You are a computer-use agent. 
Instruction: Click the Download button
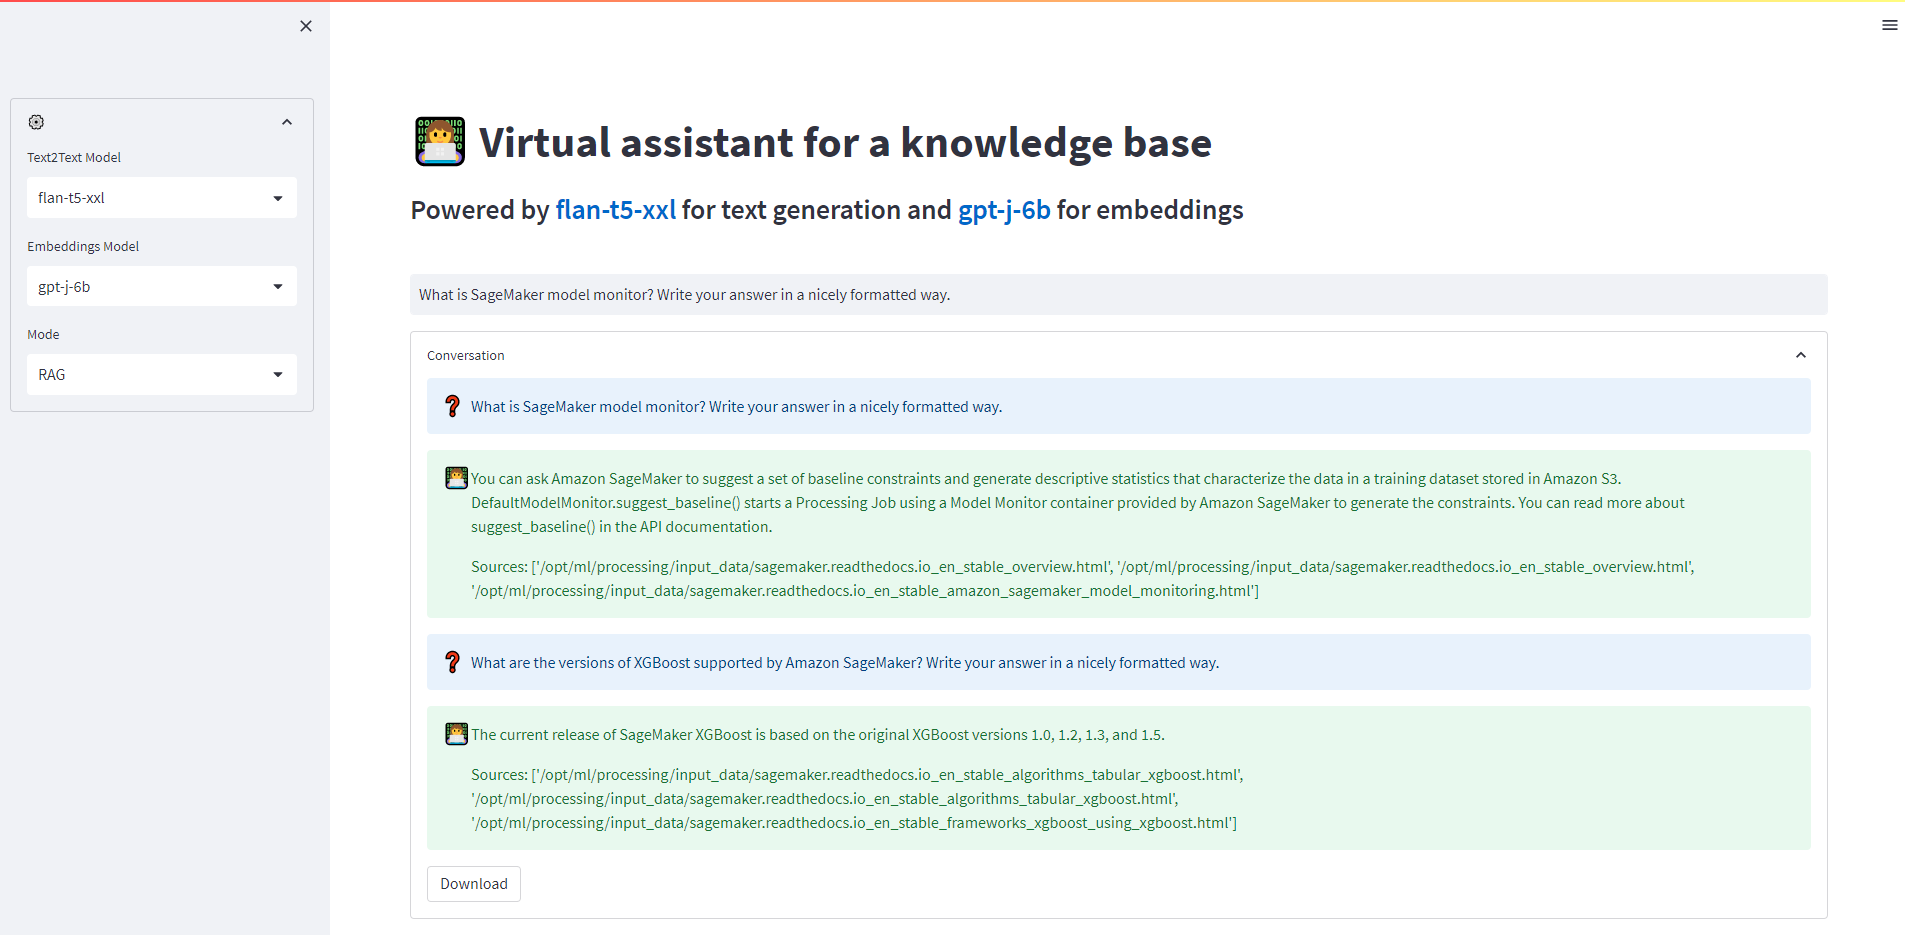[474, 884]
